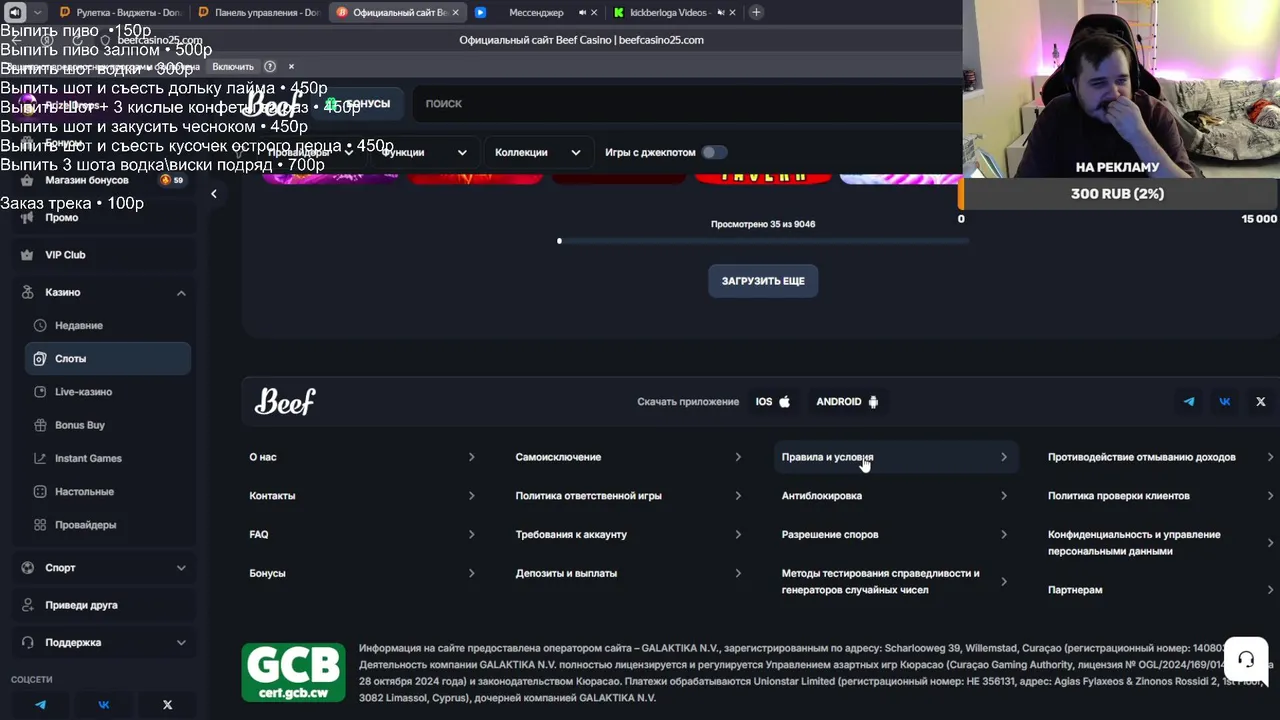The image size is (1280, 720).
Task: Open FAQ footer link
Action: [362, 534]
